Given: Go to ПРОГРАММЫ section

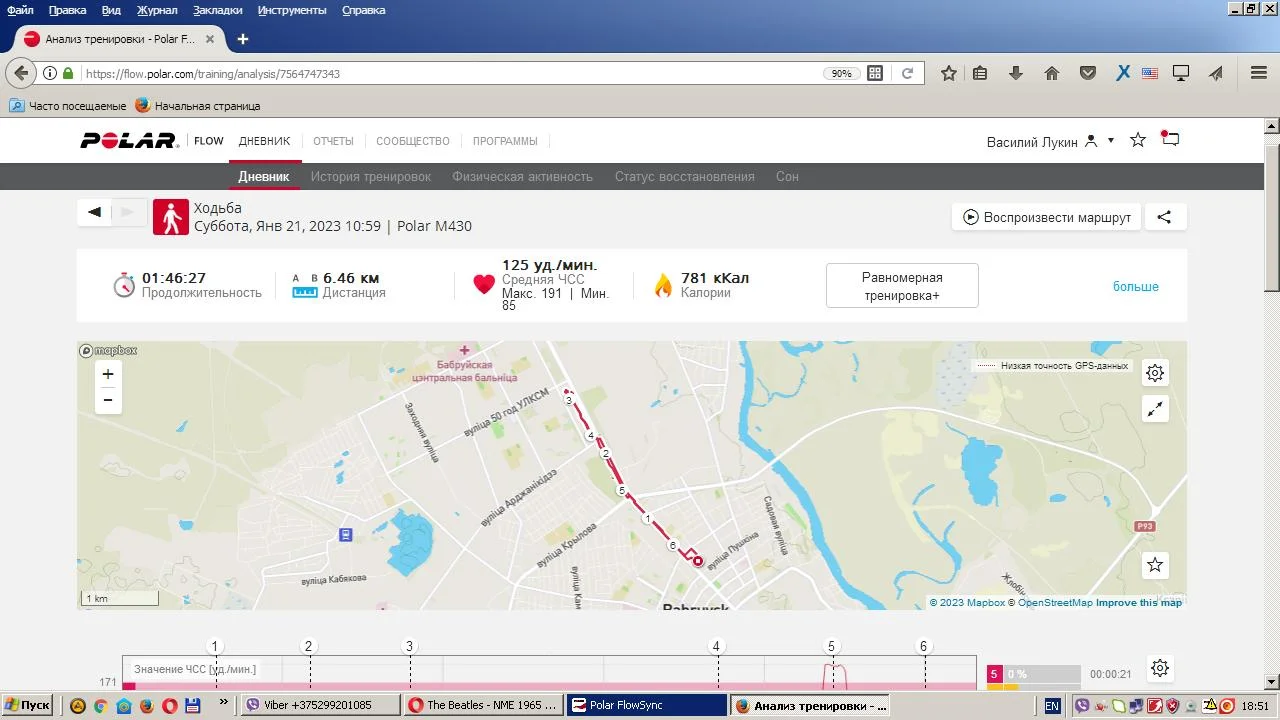Looking at the screenshot, I should 505,141.
